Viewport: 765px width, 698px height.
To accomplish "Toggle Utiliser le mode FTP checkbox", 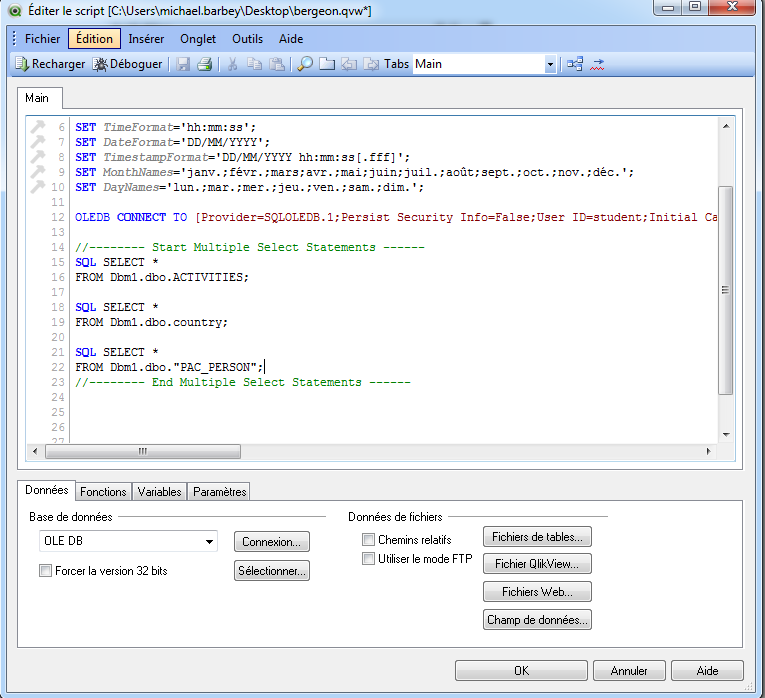I will pos(369,559).
